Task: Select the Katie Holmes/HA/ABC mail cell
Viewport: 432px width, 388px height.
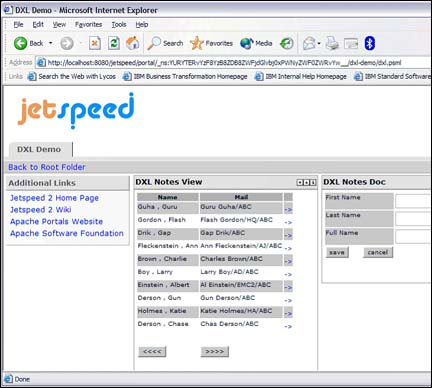Action: pos(241,312)
